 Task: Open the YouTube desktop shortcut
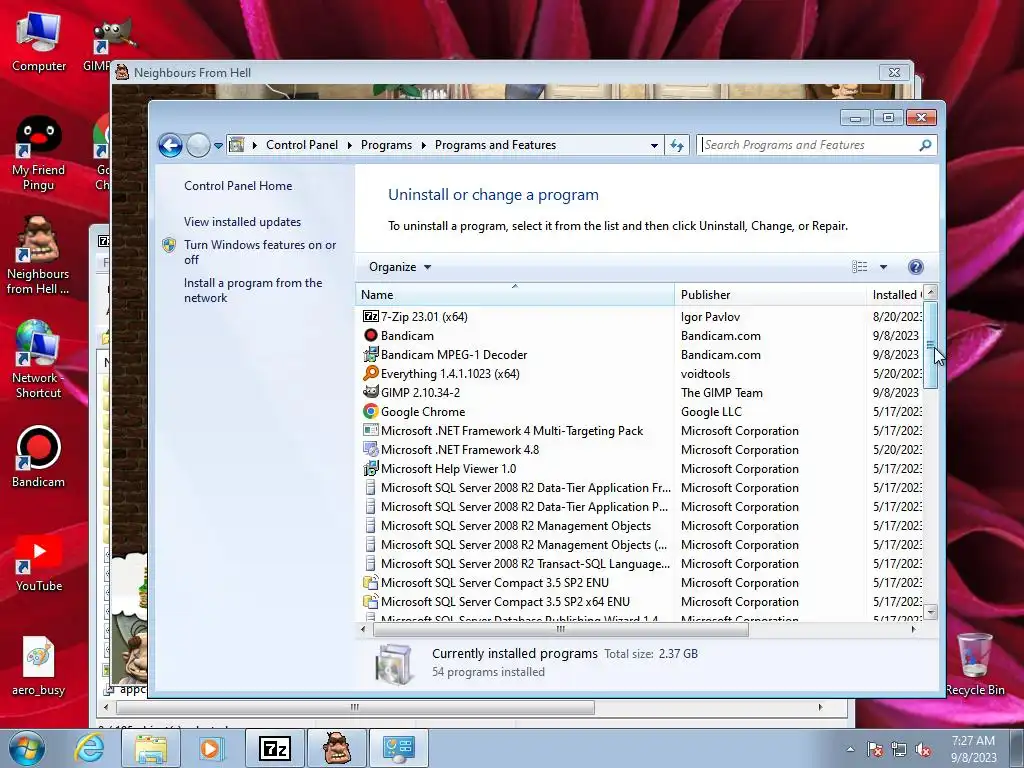point(39,563)
